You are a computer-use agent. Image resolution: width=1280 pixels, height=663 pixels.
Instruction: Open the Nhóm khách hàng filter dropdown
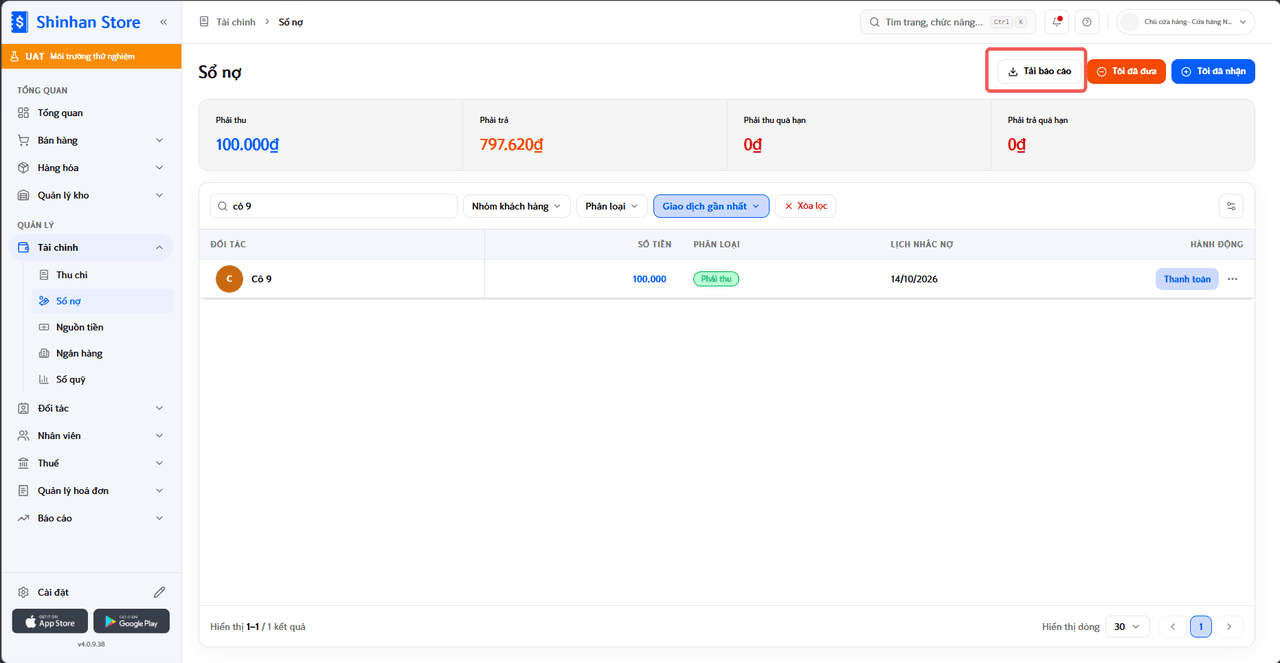click(516, 206)
